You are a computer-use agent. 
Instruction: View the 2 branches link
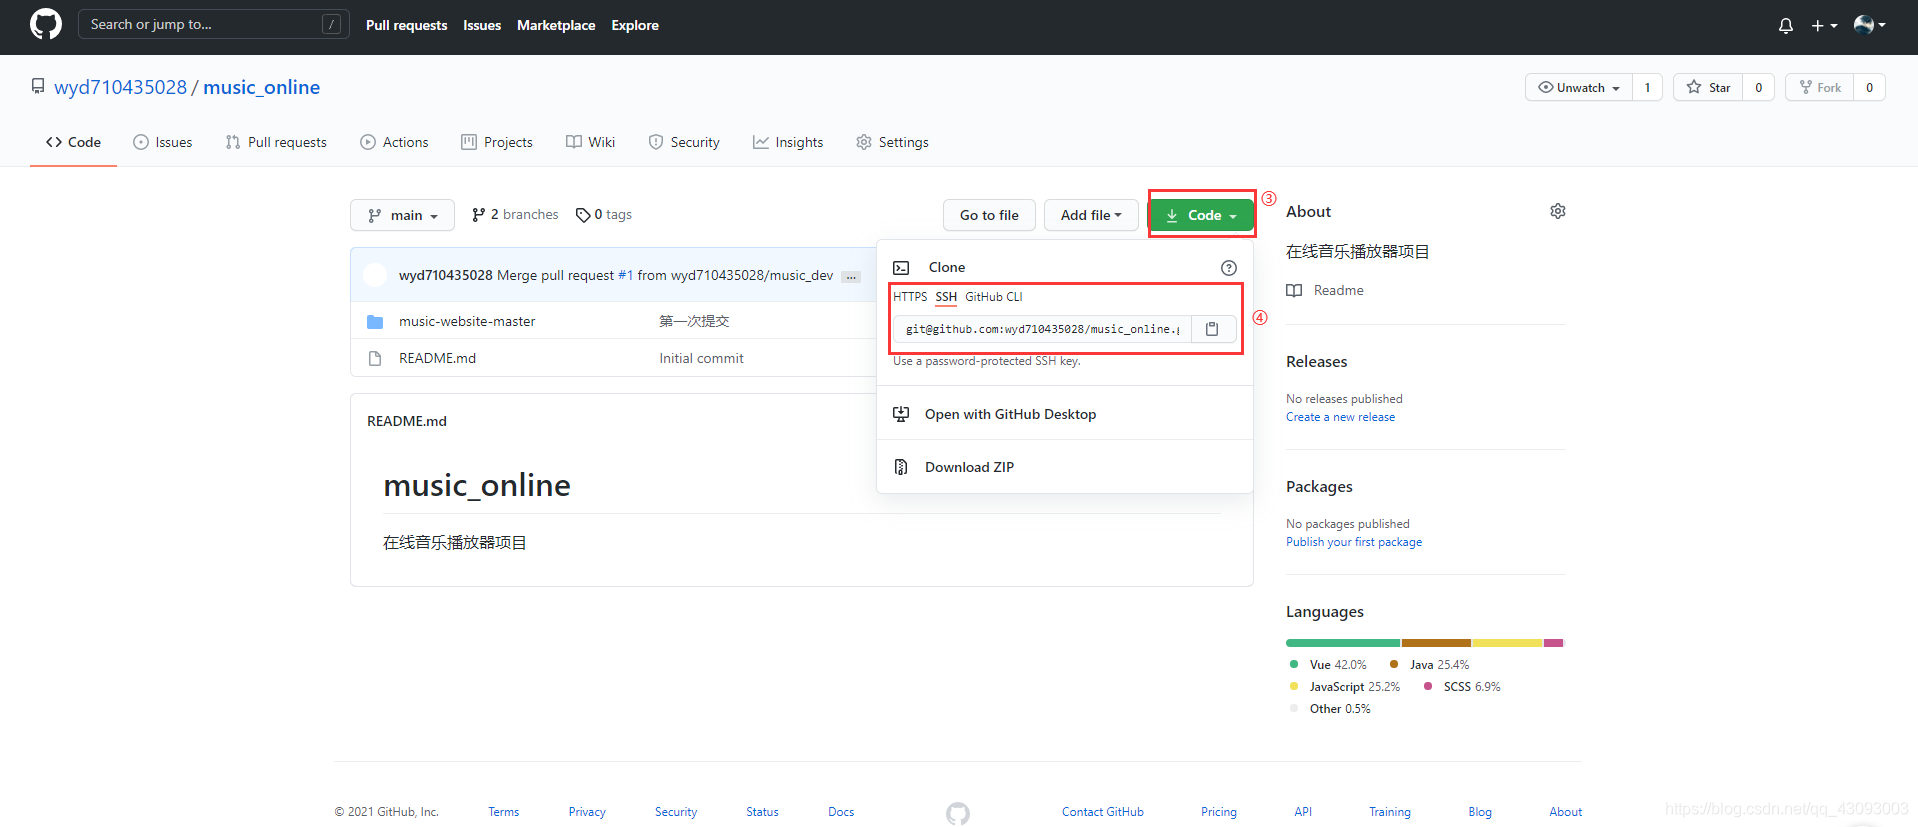[x=515, y=214]
